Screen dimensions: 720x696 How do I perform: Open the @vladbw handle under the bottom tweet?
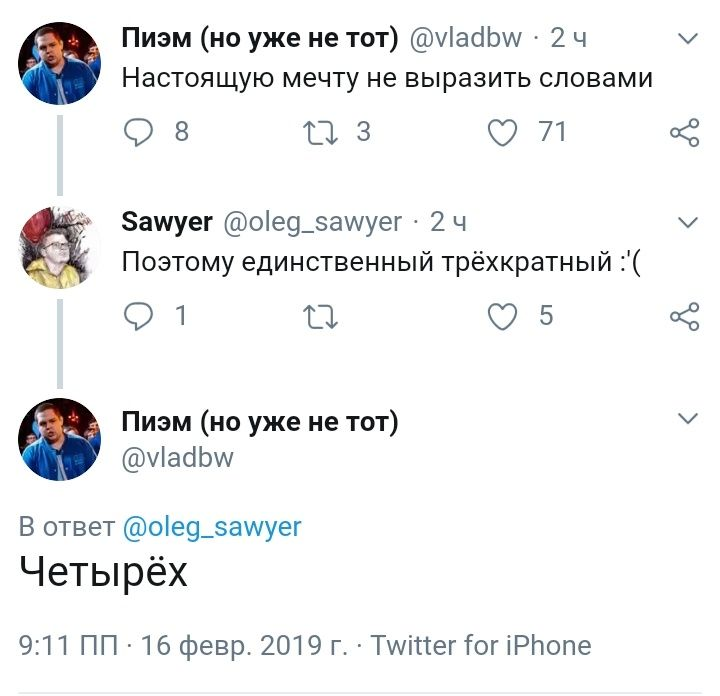(x=177, y=457)
